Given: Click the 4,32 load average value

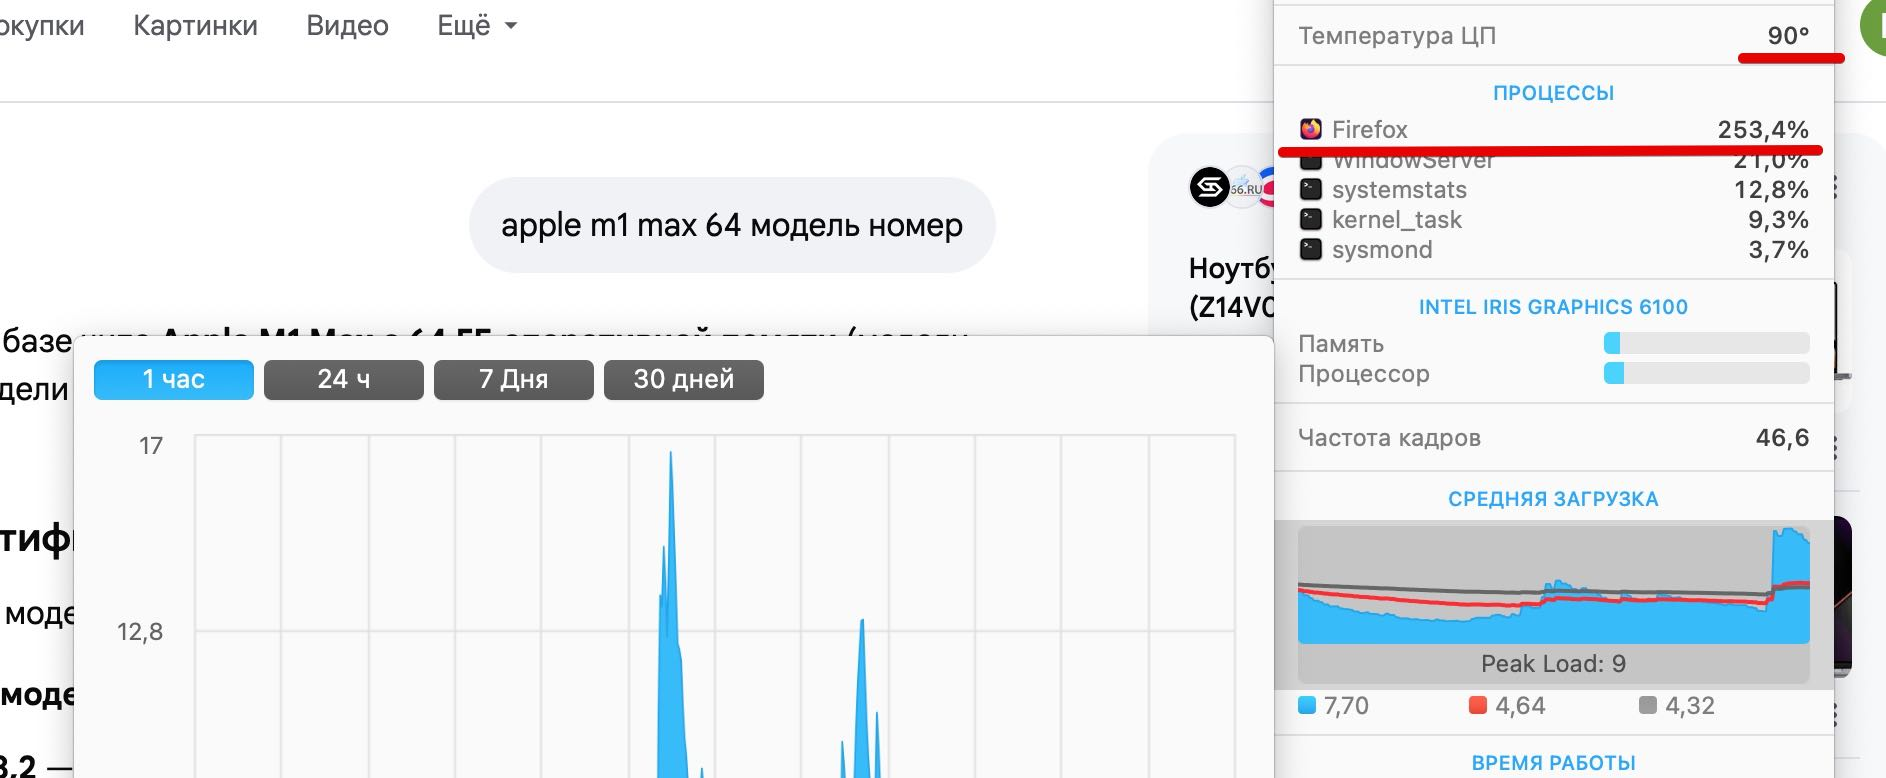Looking at the screenshot, I should (x=1690, y=706).
